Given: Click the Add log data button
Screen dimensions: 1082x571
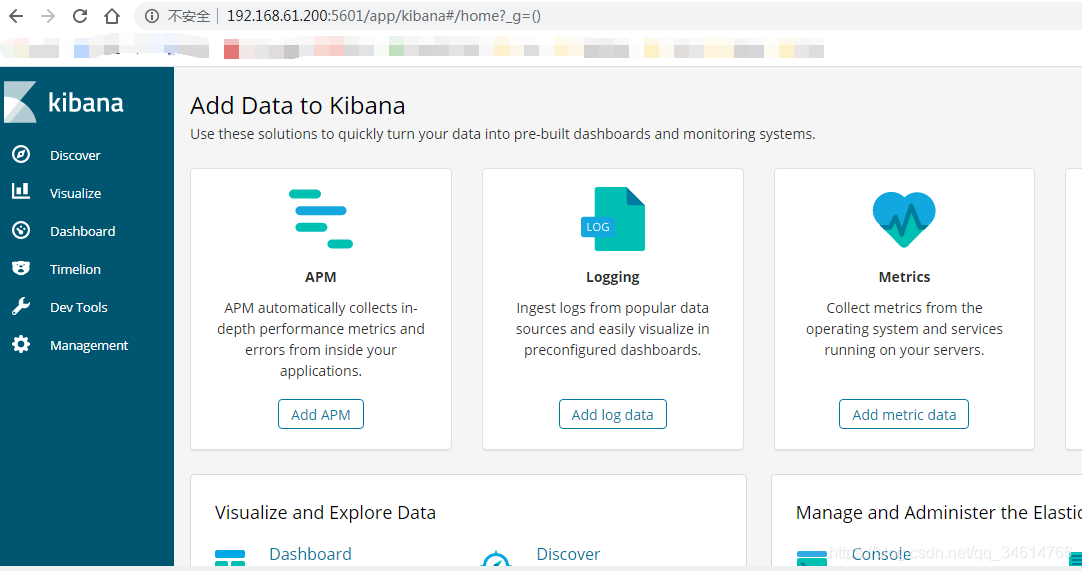Looking at the screenshot, I should 613,414.
